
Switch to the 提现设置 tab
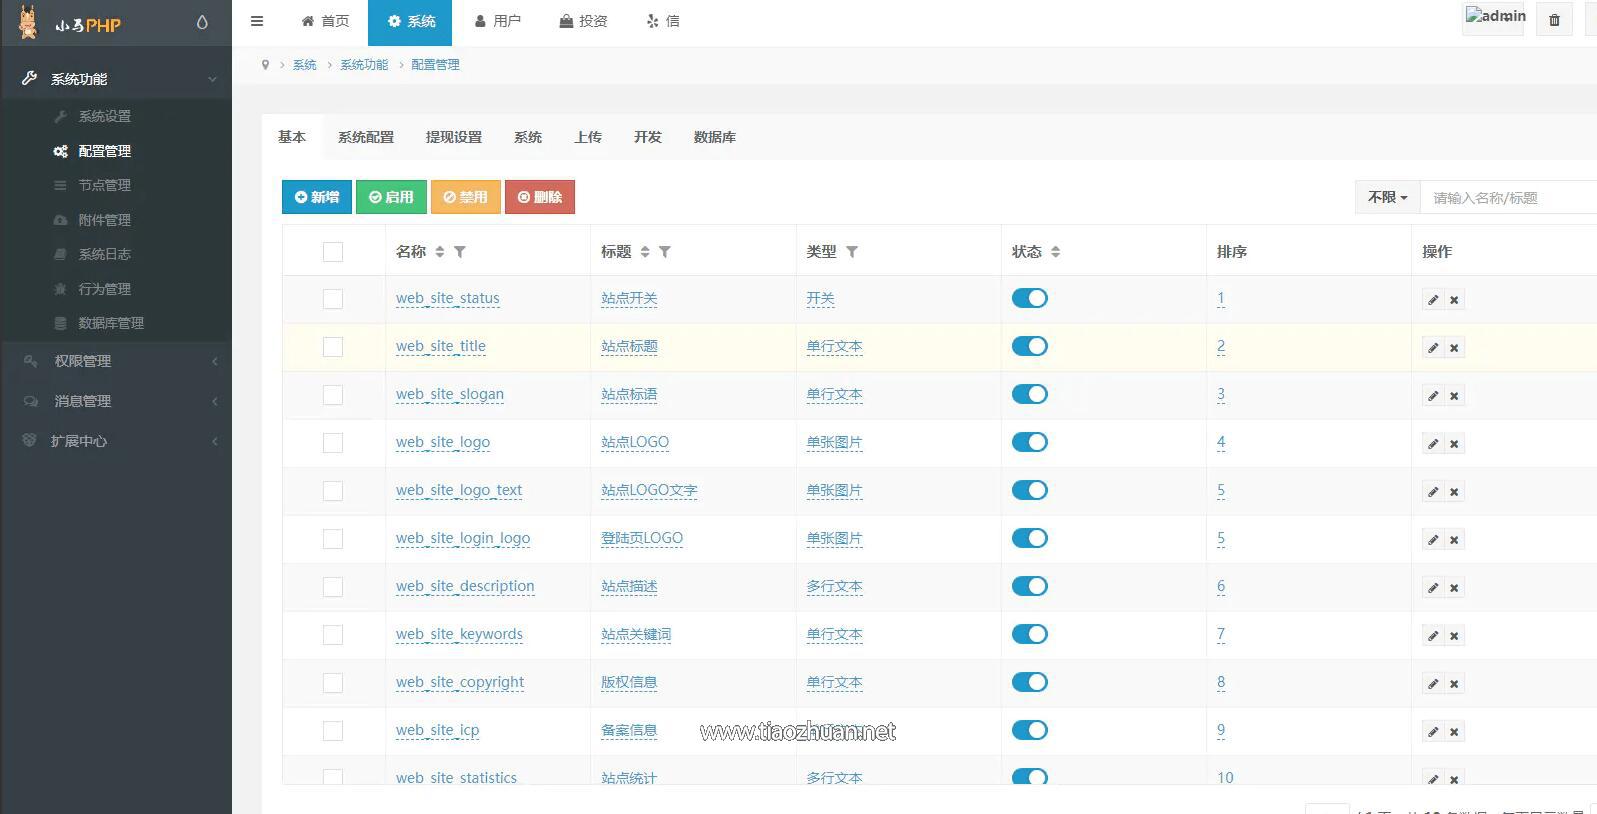tap(453, 137)
